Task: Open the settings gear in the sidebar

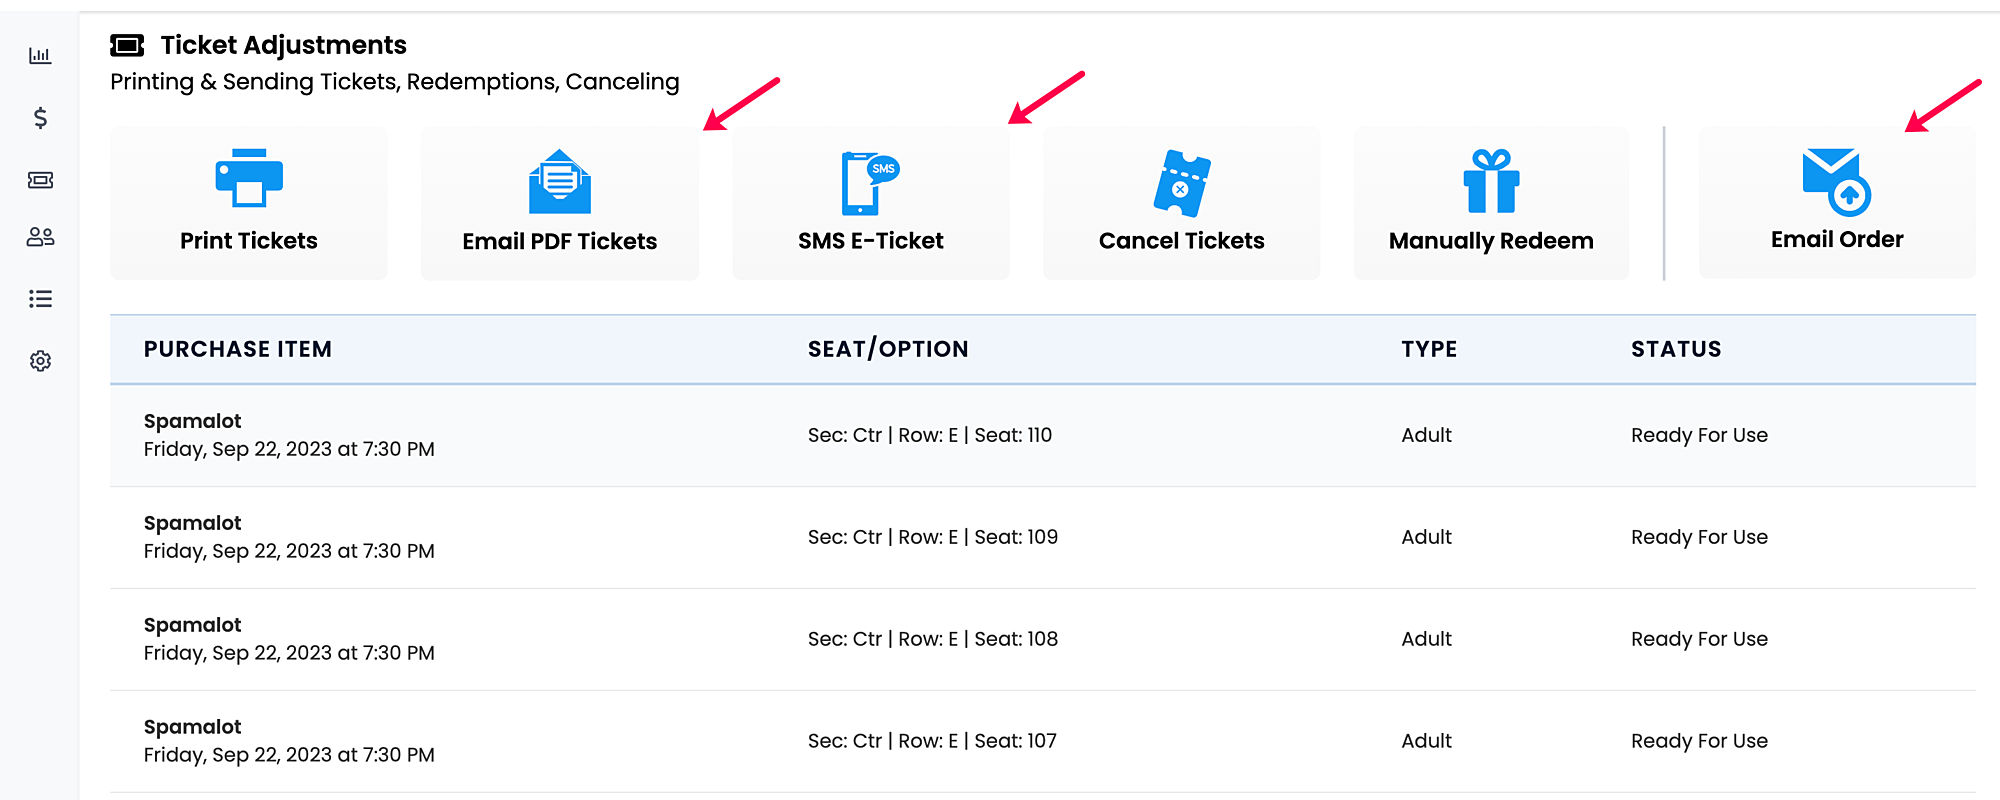Action: (40, 361)
